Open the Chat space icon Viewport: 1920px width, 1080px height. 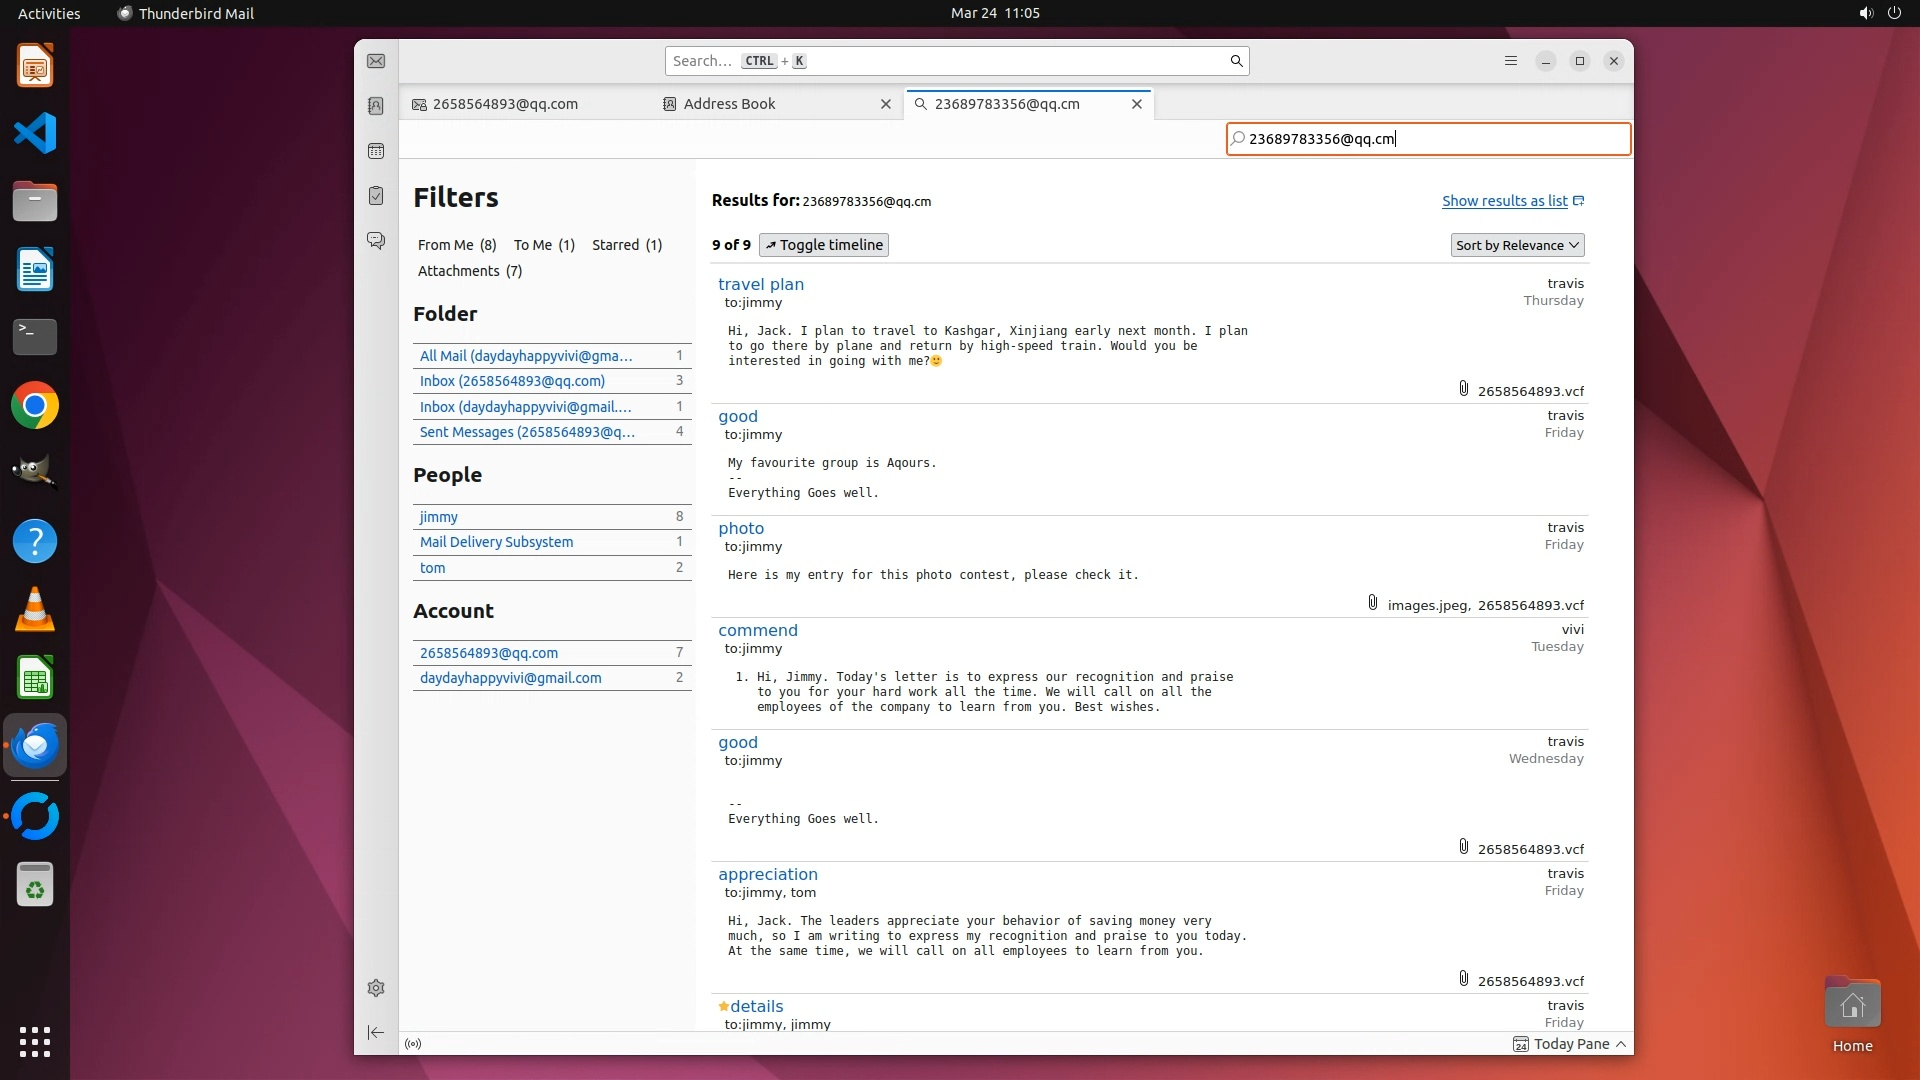click(376, 241)
